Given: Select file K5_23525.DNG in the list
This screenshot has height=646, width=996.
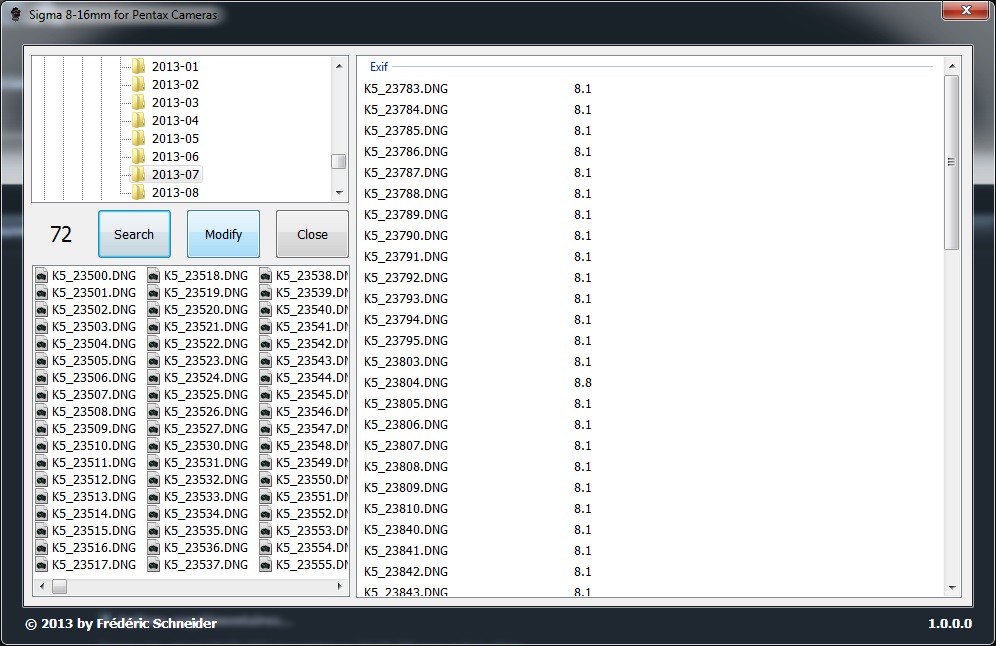Looking at the screenshot, I should click(x=206, y=394).
